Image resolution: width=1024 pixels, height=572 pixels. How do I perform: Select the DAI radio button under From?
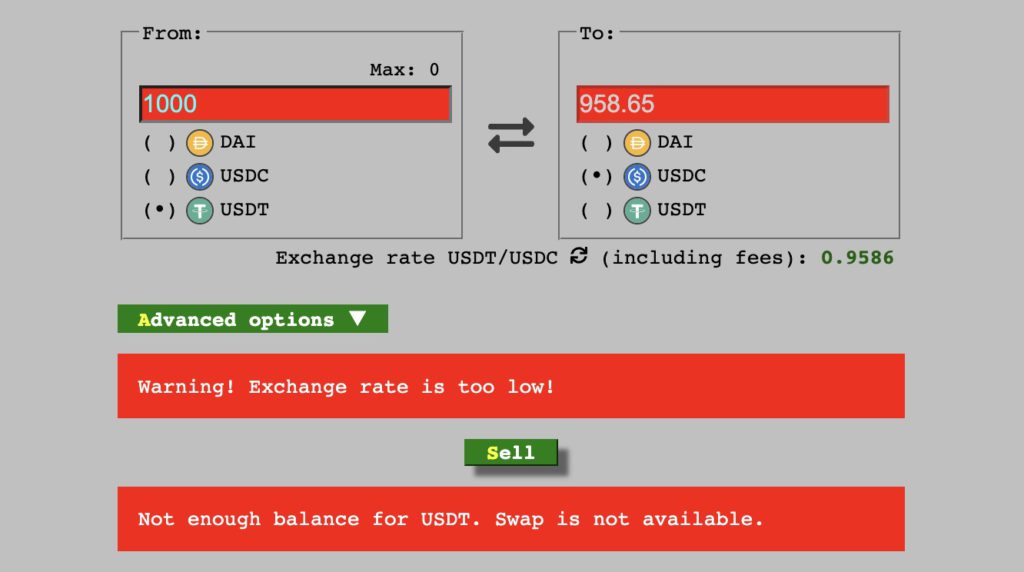[x=160, y=143]
